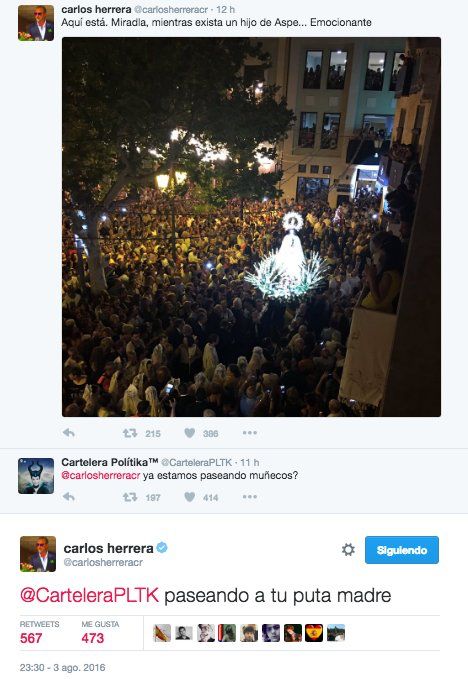Open more options on Cartelera Polítika tweet
Viewport: 468px width, 679px height.
[x=250, y=497]
